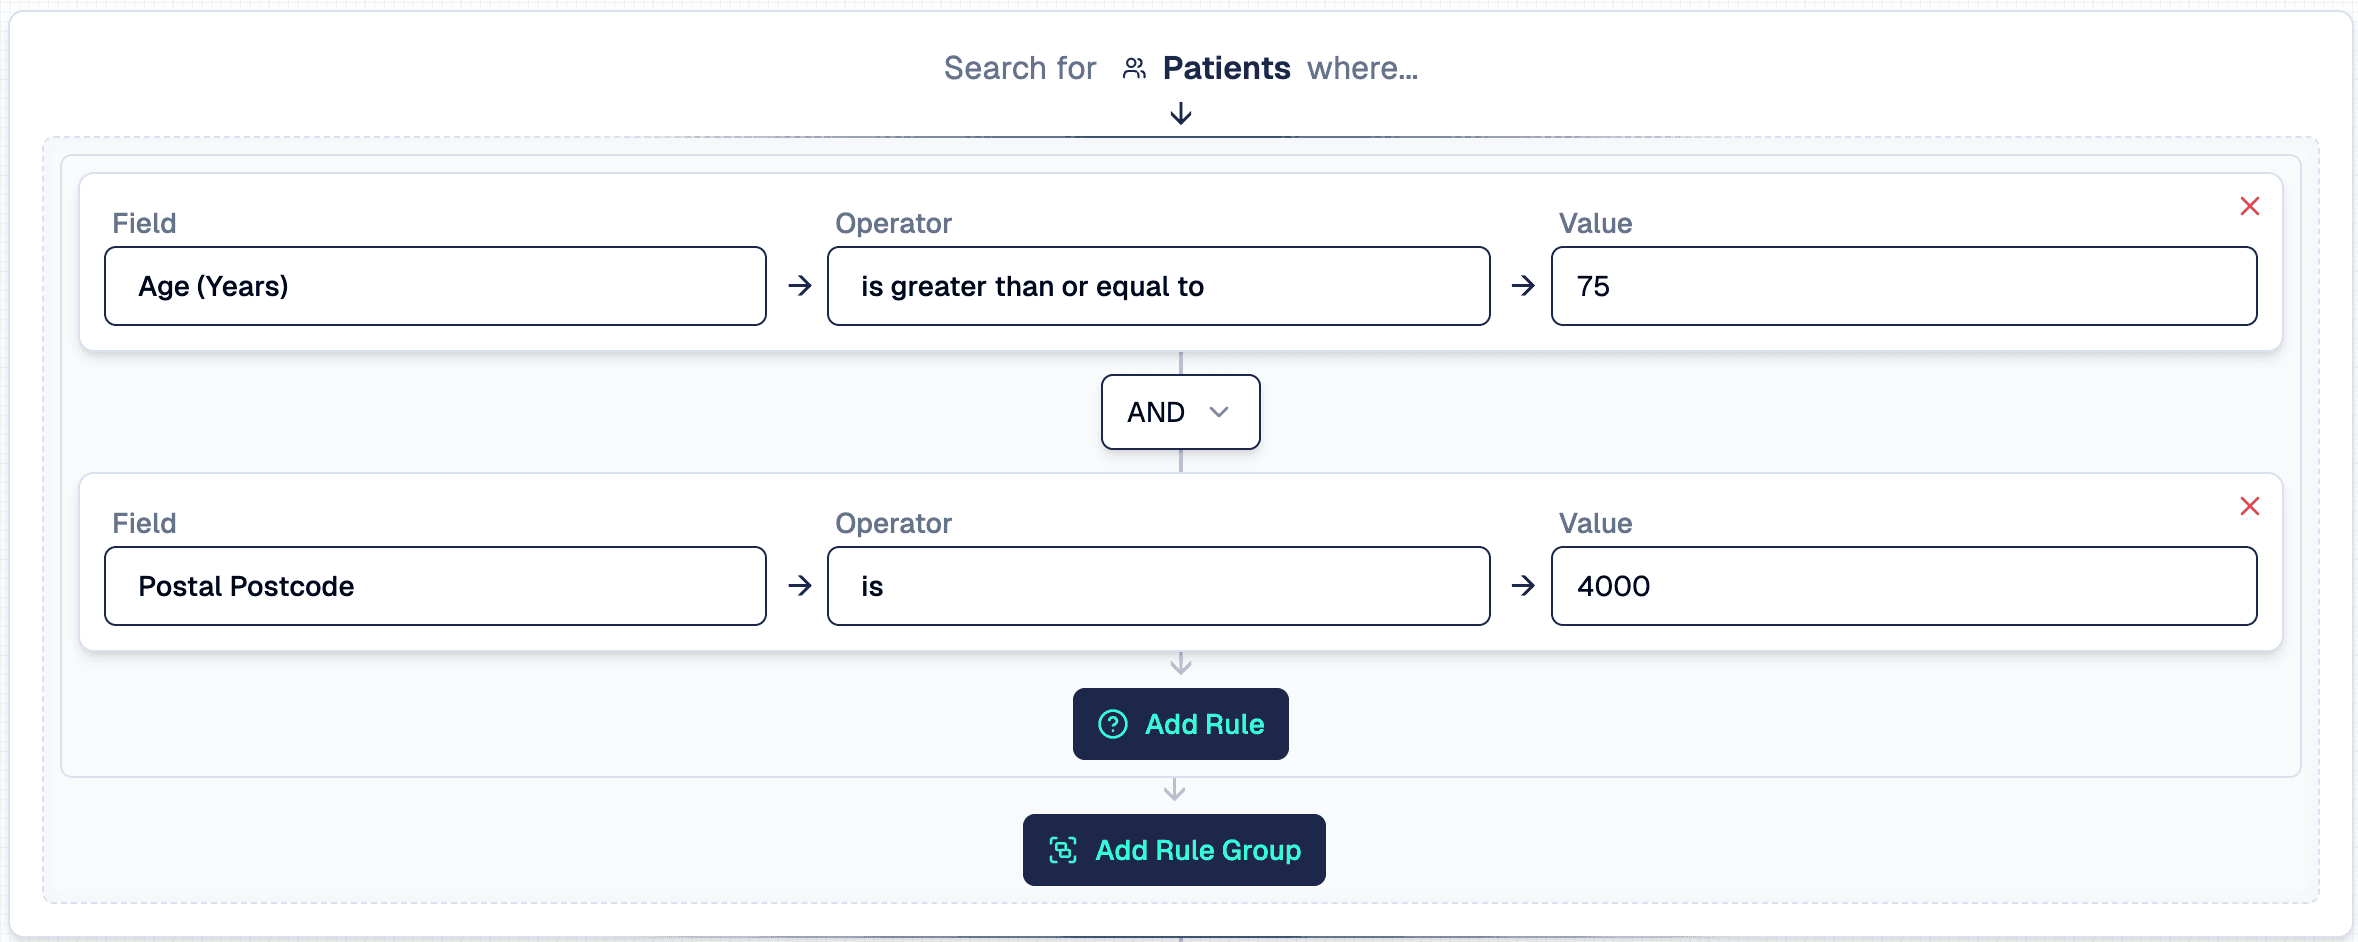Remove the Age (Years) rule with the red X

coord(2250,206)
